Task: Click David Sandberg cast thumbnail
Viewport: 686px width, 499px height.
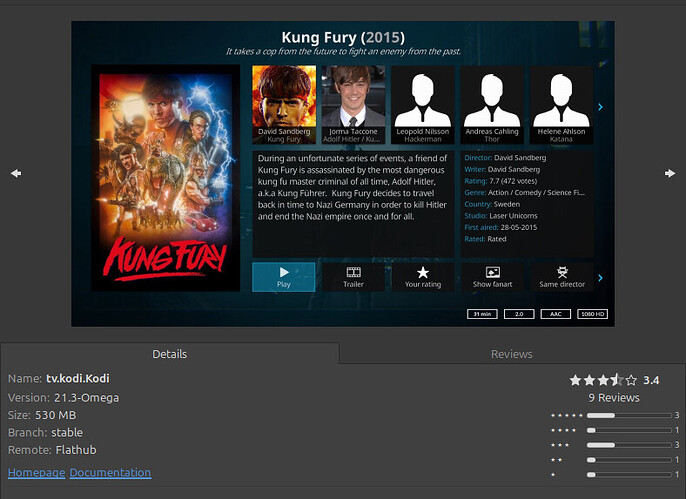Action: pos(284,98)
